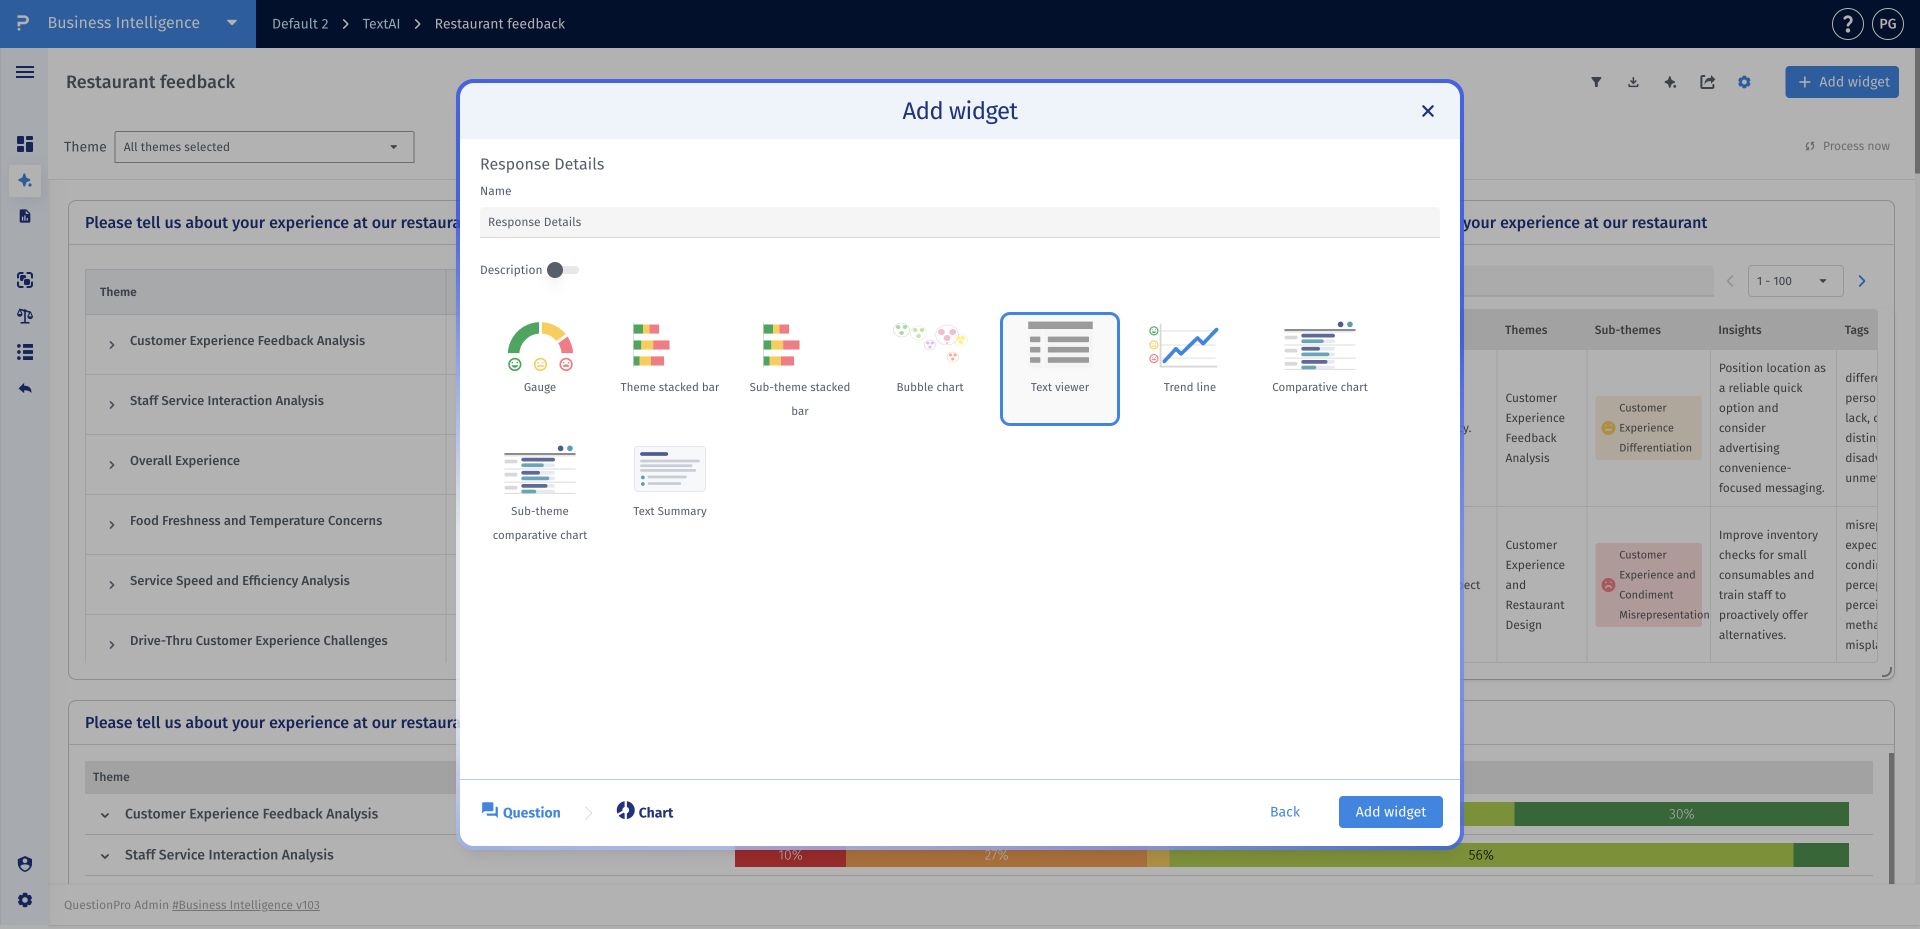Go to previous page of responses
Viewport: 1920px width, 929px height.
[x=1730, y=281]
